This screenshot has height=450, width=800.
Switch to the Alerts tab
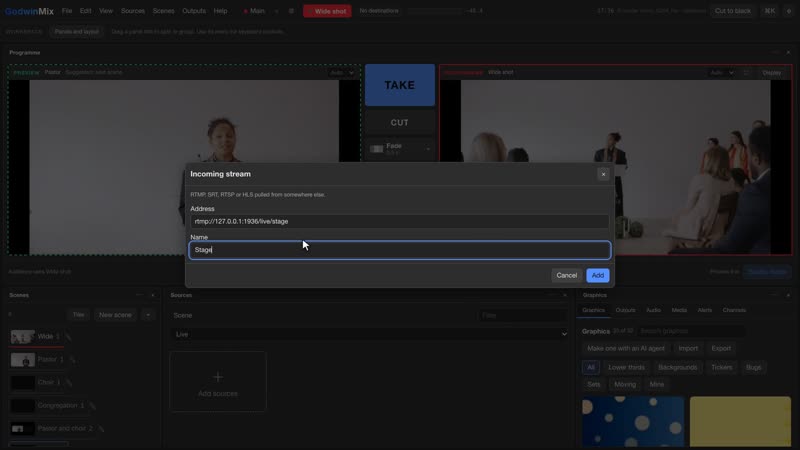pos(705,310)
